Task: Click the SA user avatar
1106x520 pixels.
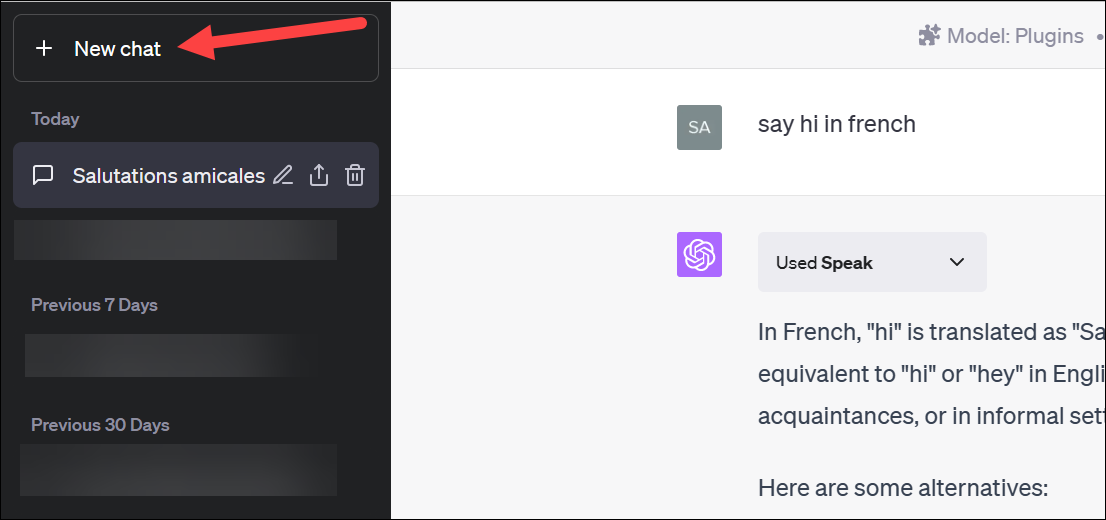Action: pyautogui.click(x=699, y=127)
